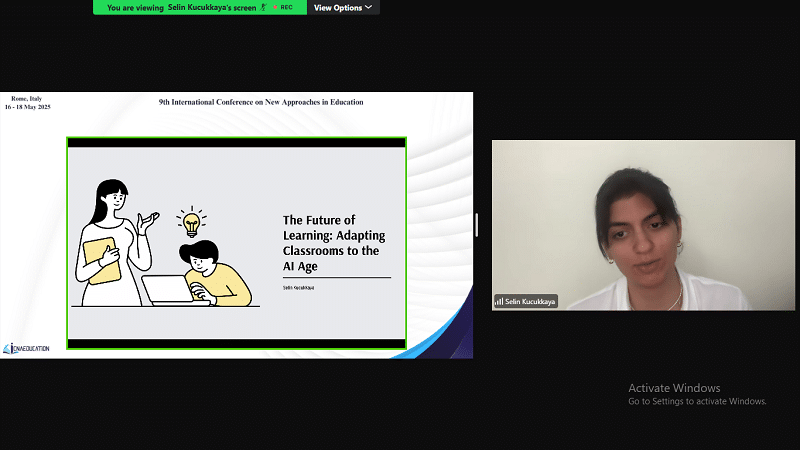Click the red REC recording indicator
Screen dimensions: 800x450
285,7
